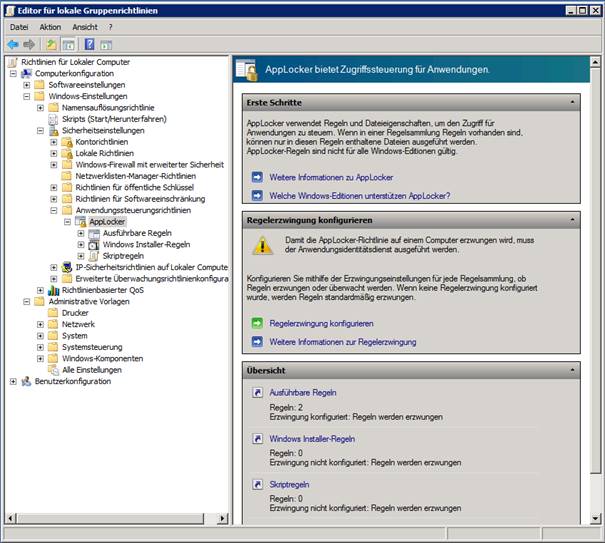Expand the Namensauflösungsrichtlinie node
Viewport: 605px width, 543px height.
(40, 108)
